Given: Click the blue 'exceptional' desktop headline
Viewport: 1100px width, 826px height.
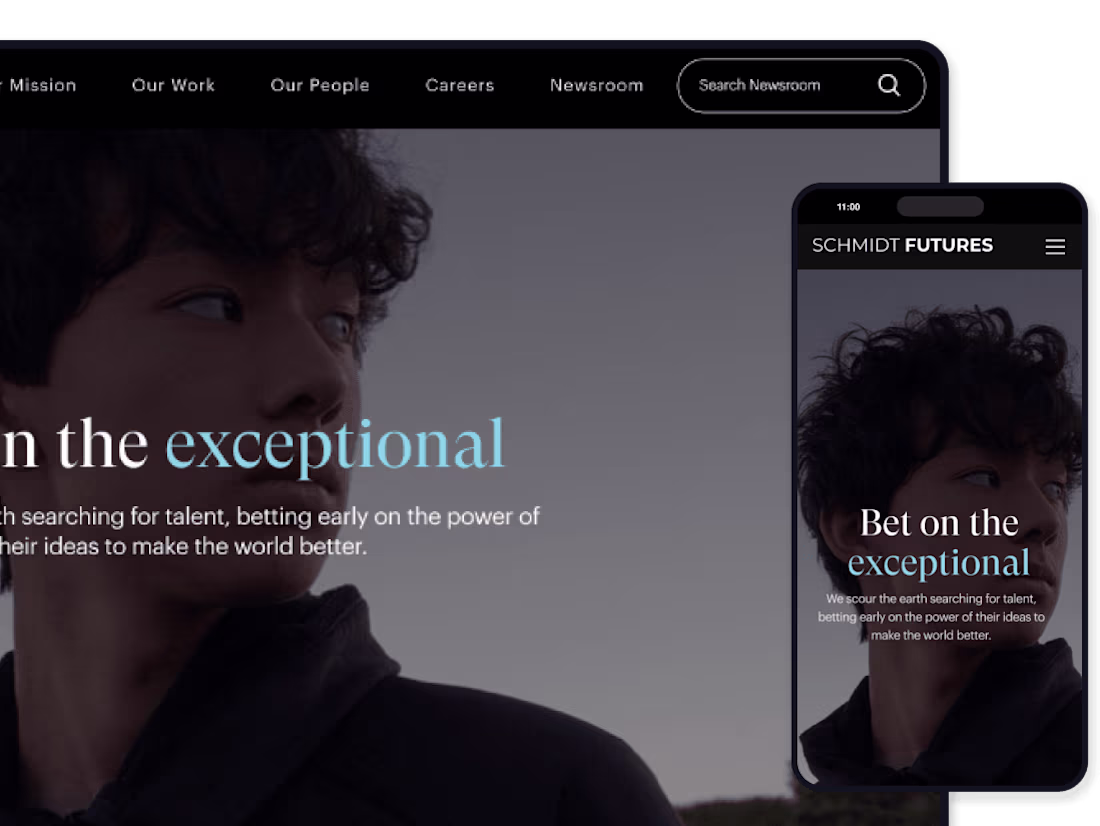Looking at the screenshot, I should pos(335,445).
